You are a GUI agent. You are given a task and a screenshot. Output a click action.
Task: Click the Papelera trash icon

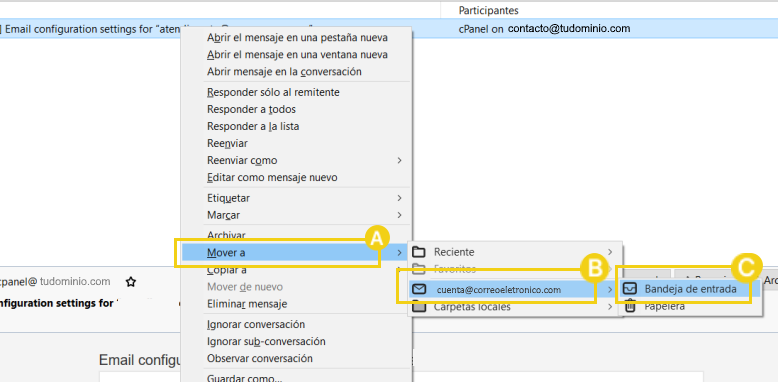tap(630, 307)
